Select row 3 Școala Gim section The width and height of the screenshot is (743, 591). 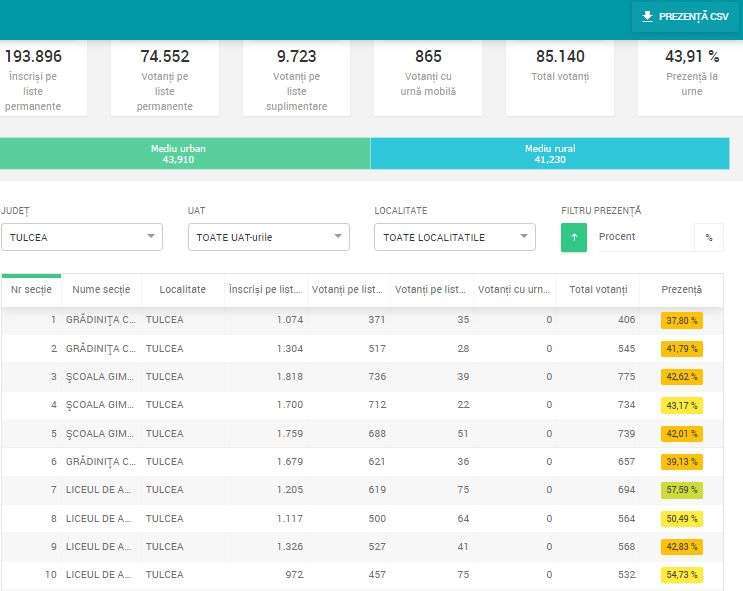point(100,377)
